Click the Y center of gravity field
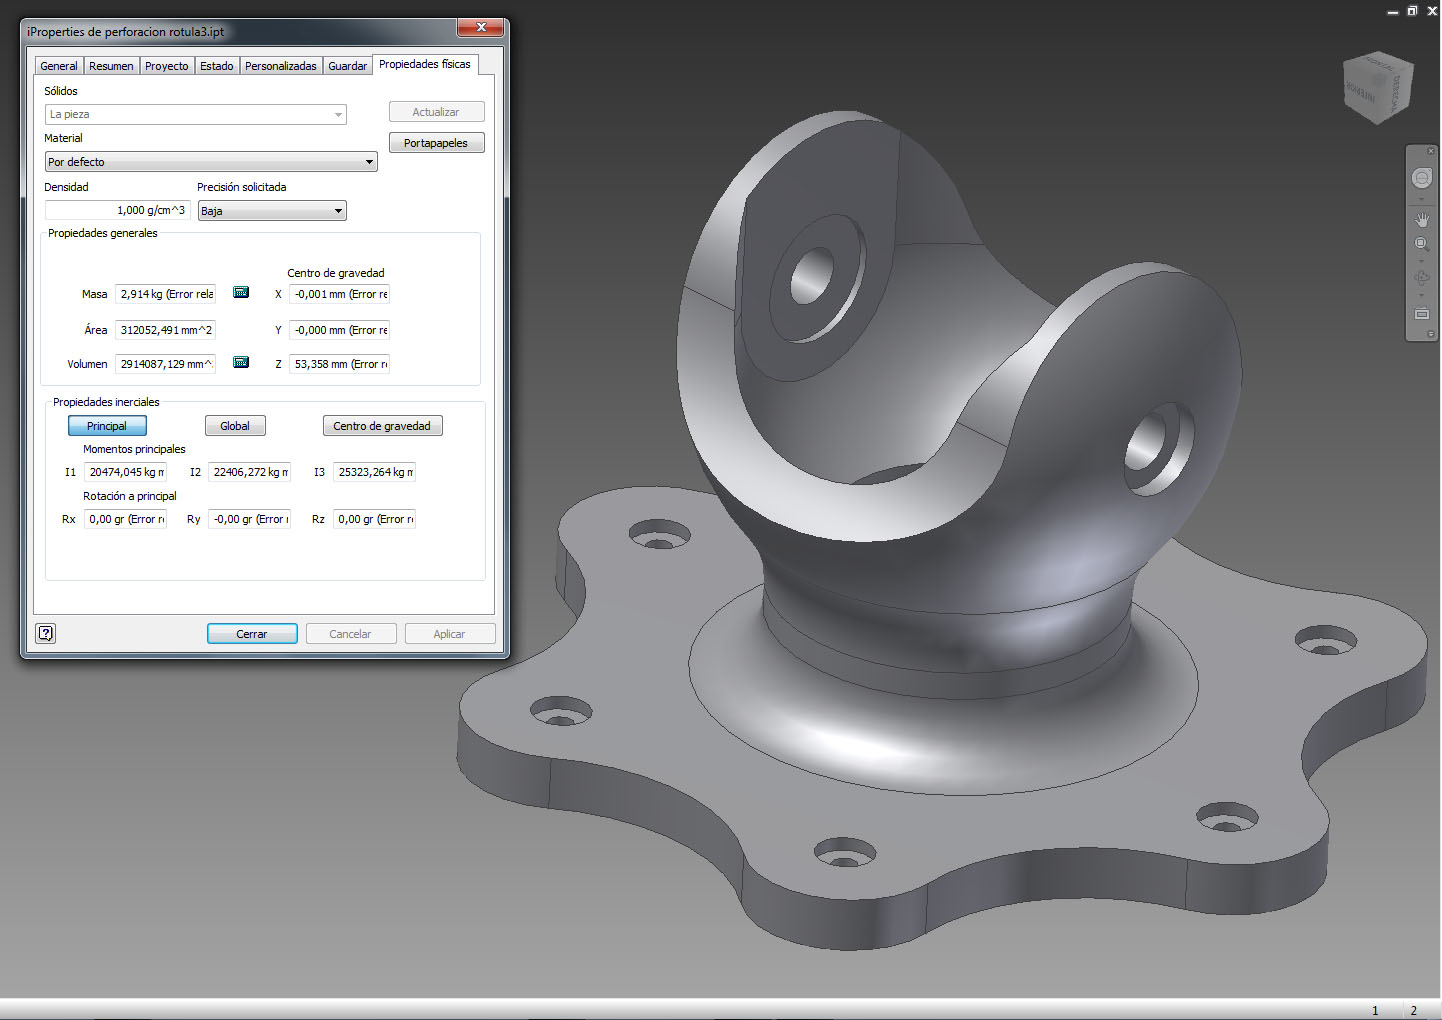Image resolution: width=1442 pixels, height=1020 pixels. click(x=340, y=330)
